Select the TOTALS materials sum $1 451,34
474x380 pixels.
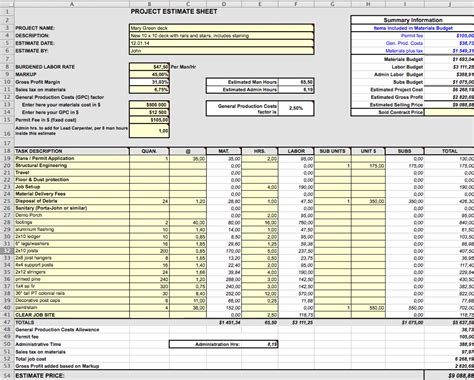(224, 322)
